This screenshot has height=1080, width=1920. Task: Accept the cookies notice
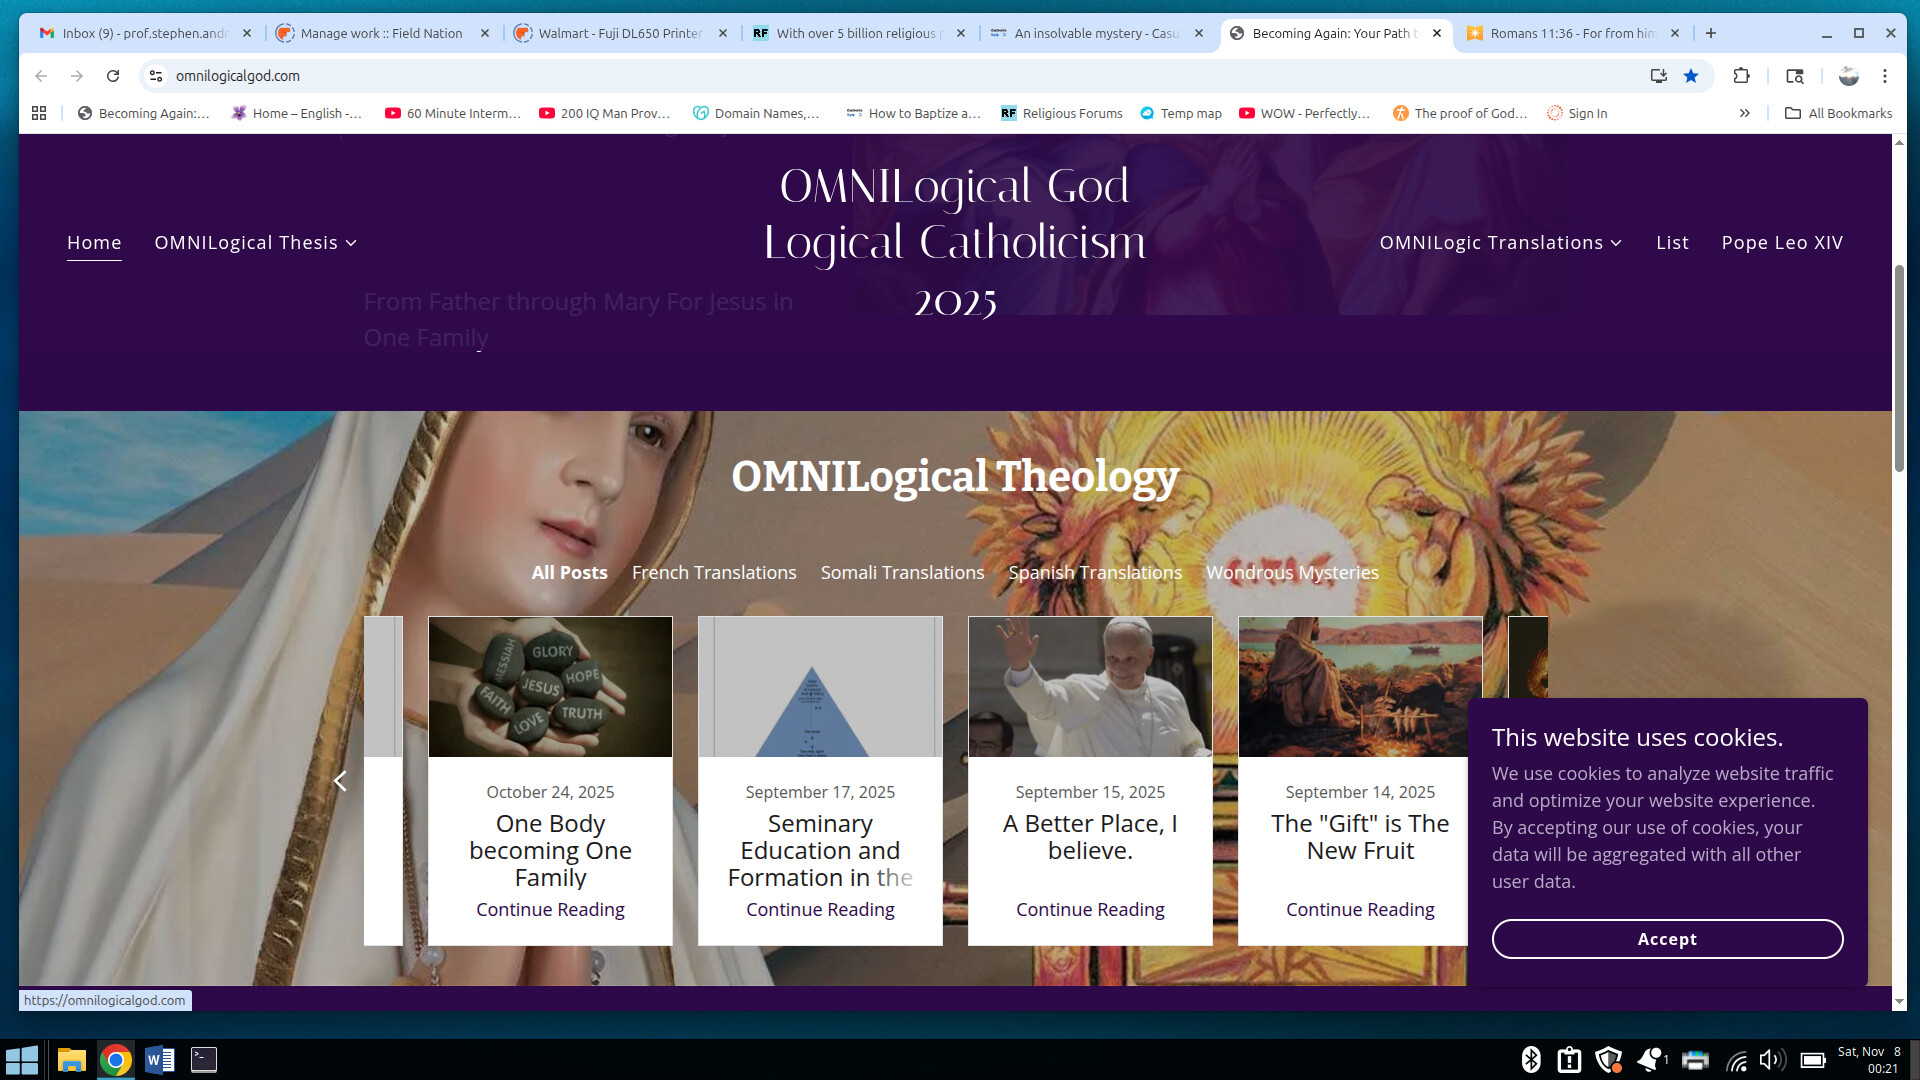[x=1667, y=939]
